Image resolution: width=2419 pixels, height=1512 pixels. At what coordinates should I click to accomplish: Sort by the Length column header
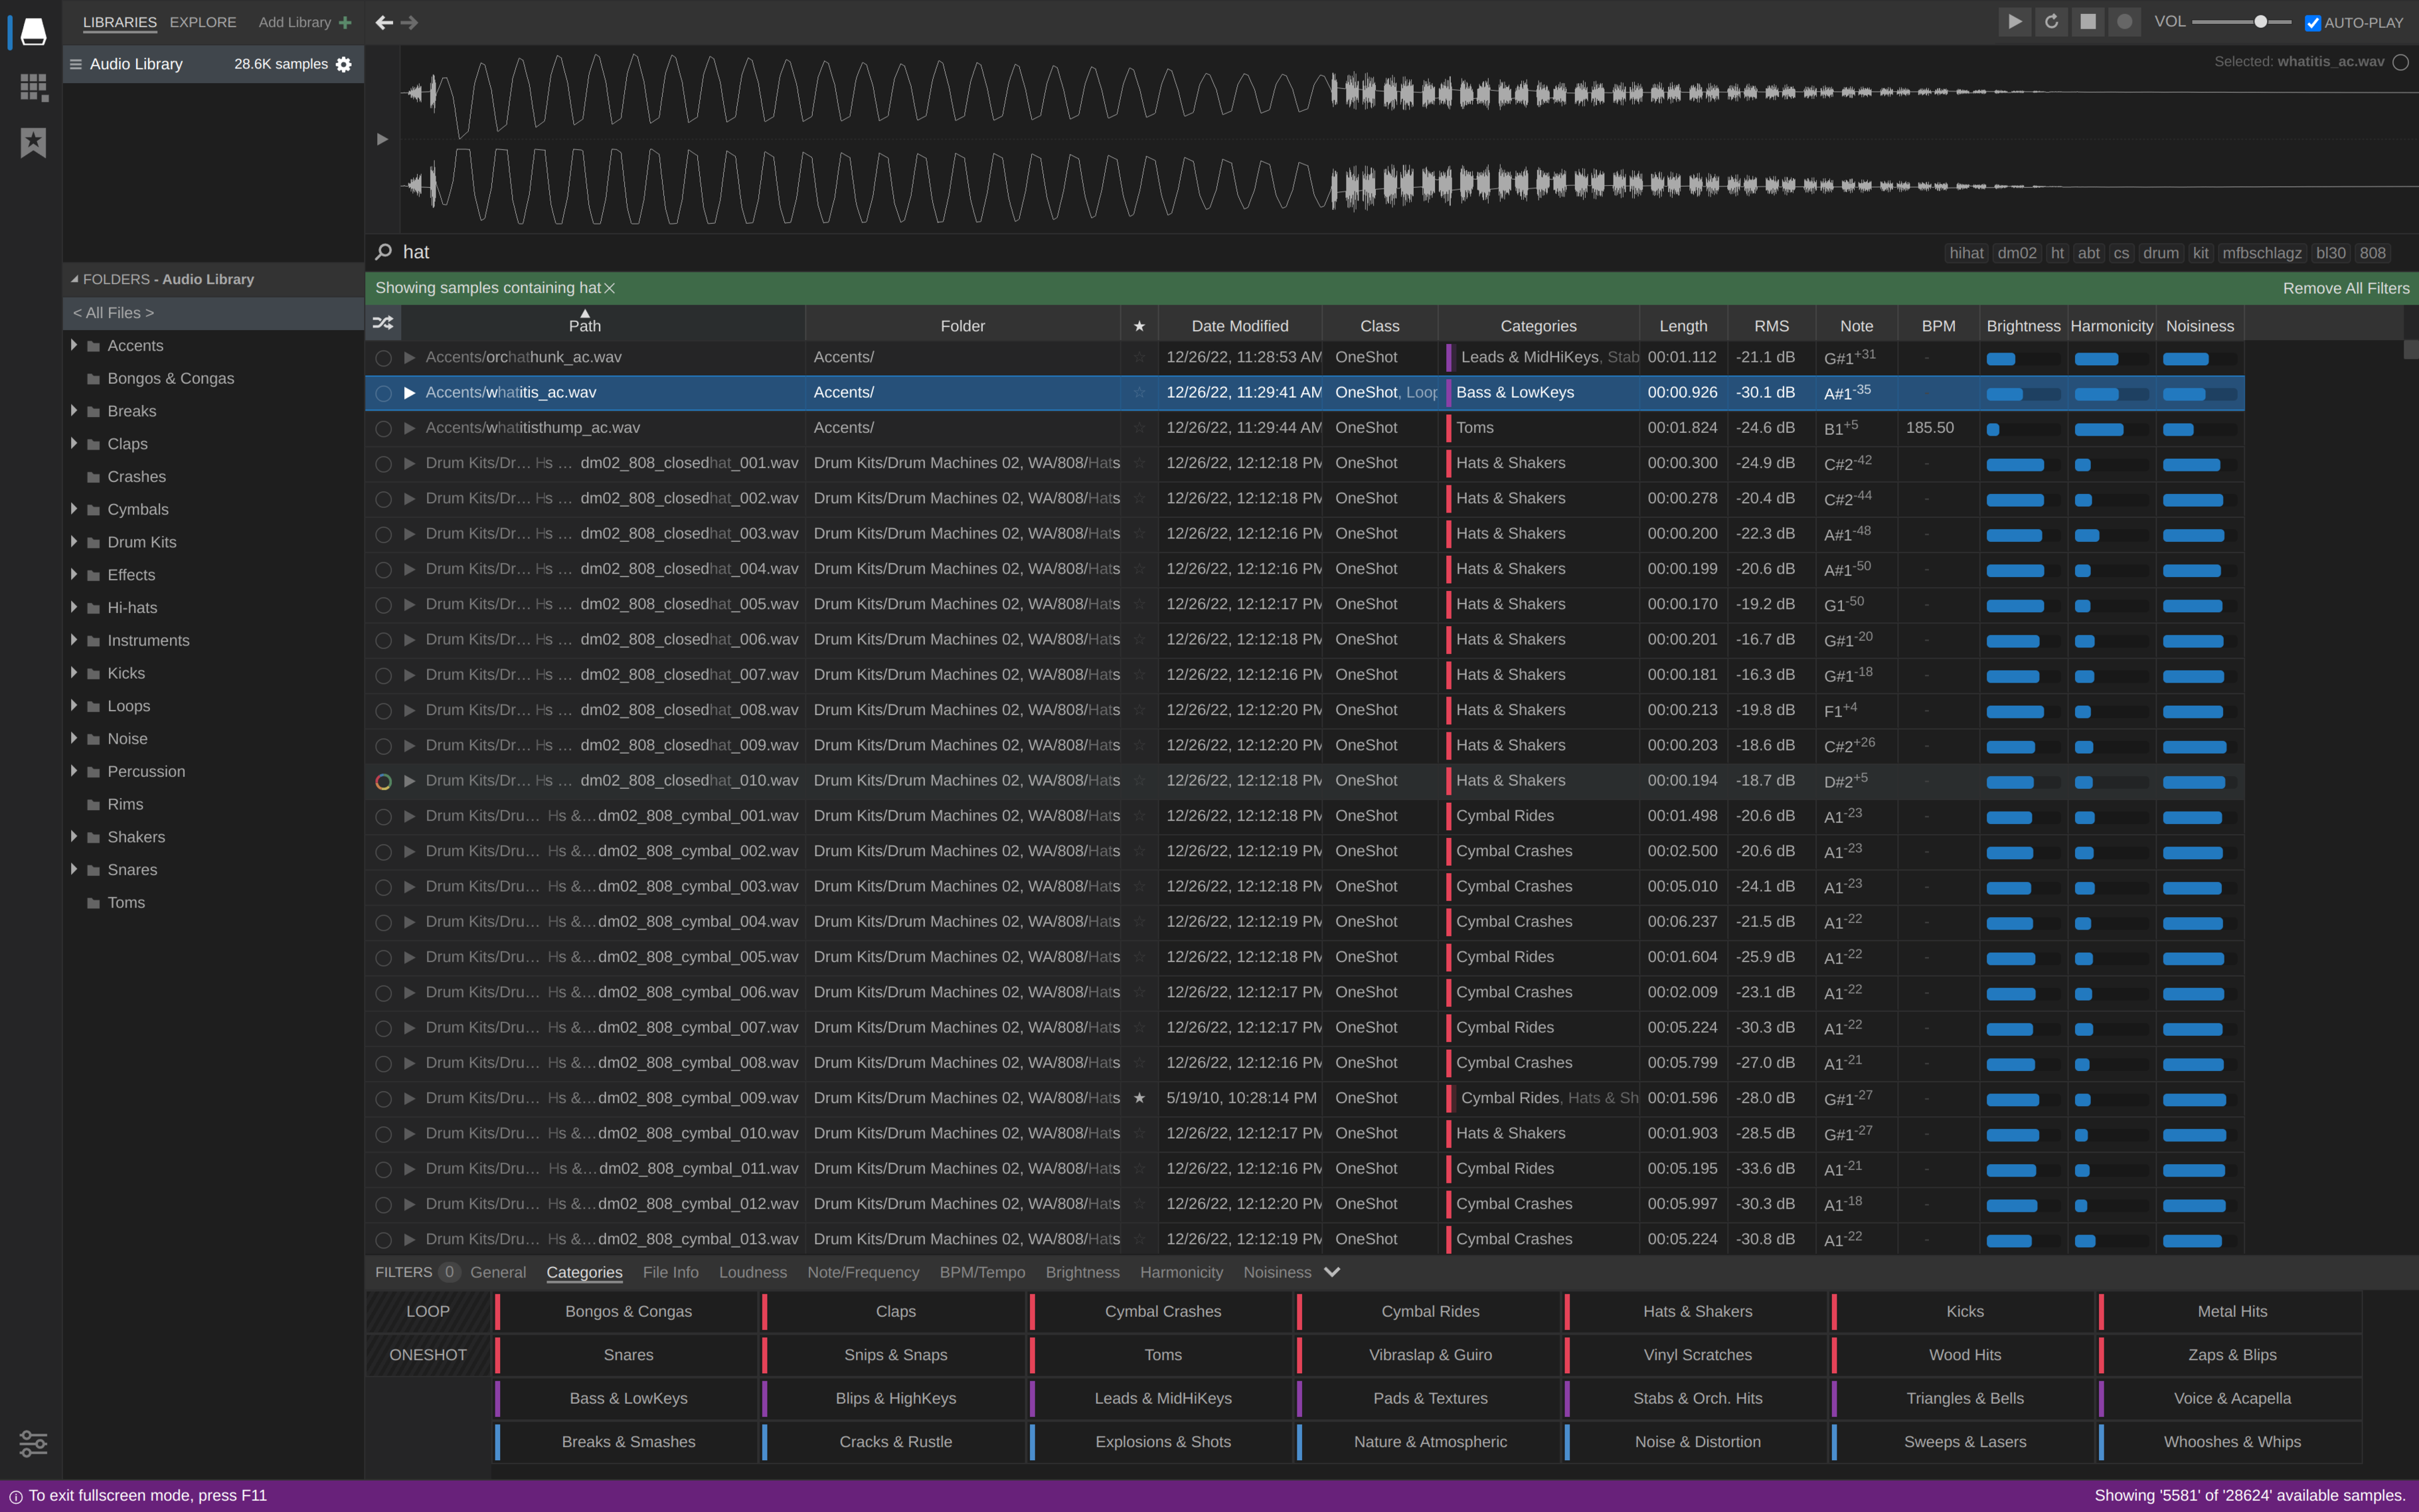point(1683,326)
